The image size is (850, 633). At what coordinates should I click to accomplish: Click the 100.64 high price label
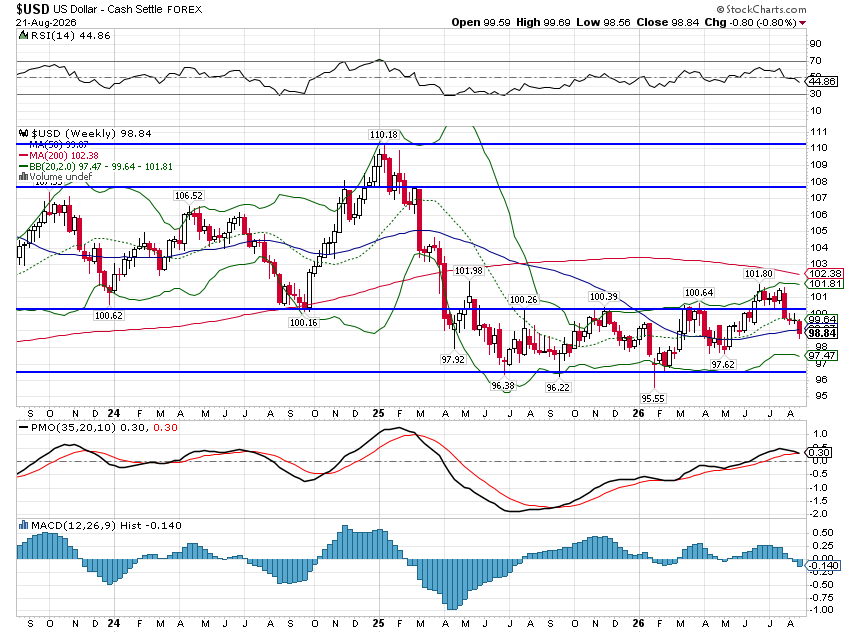(x=699, y=293)
